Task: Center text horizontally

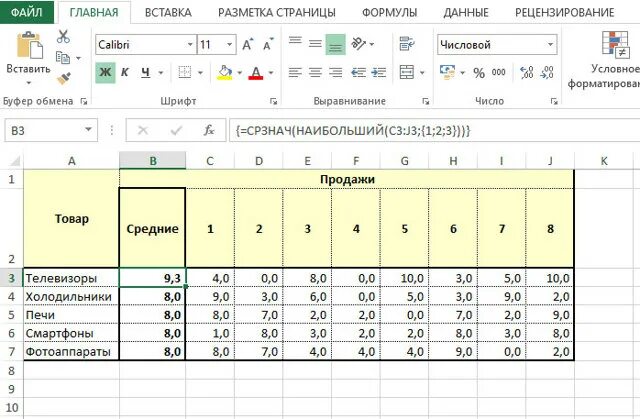Action: 315,73
